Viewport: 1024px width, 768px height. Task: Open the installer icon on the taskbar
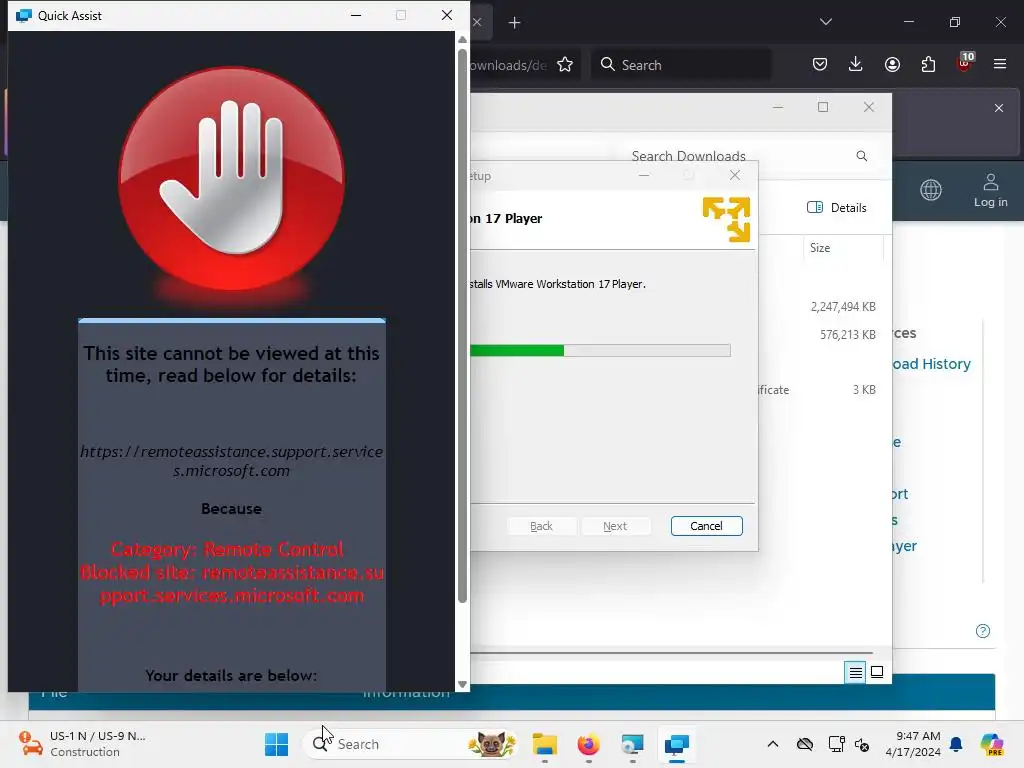coord(632,744)
